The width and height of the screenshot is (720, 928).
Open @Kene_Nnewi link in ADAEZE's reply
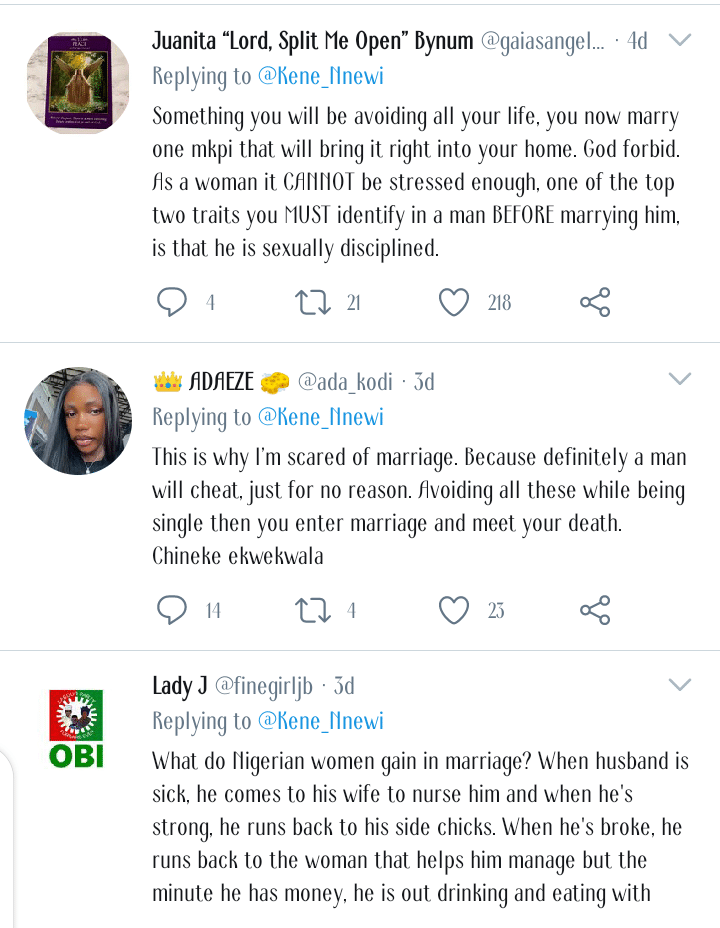tap(320, 417)
